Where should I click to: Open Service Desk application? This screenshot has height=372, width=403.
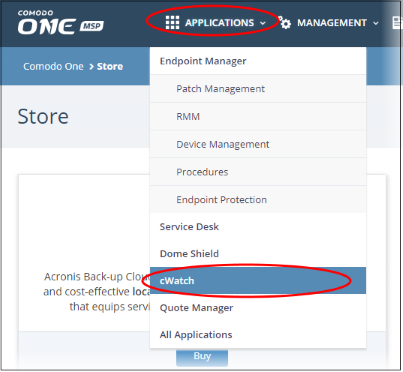[x=258, y=227]
